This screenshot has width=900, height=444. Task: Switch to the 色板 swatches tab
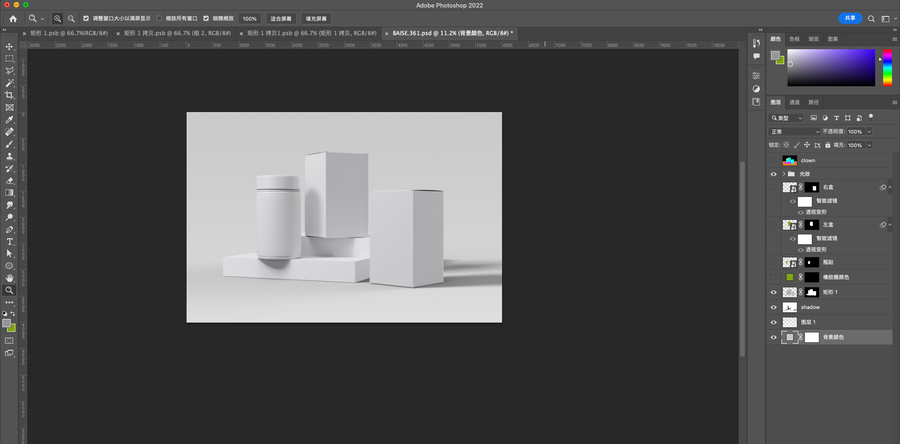794,39
